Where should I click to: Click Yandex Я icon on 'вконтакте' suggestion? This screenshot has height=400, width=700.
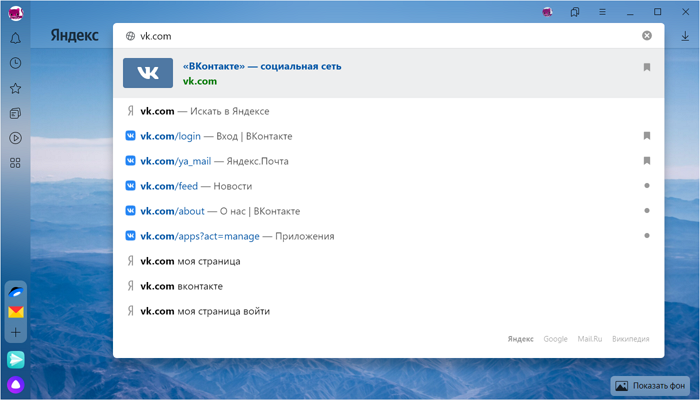[x=130, y=286]
